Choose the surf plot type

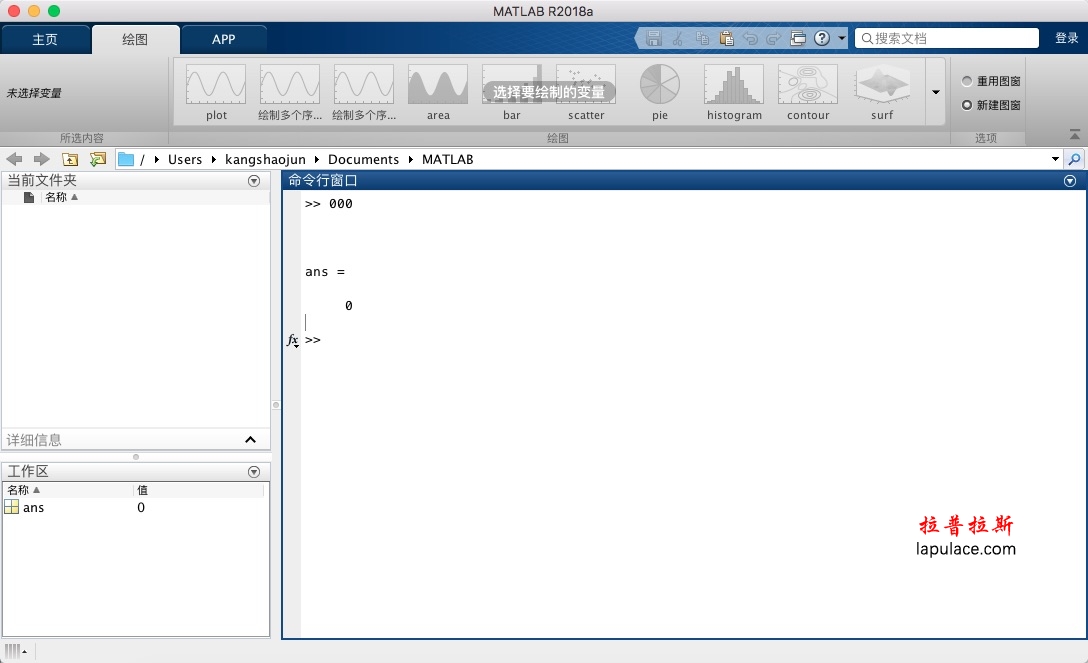pos(882,93)
